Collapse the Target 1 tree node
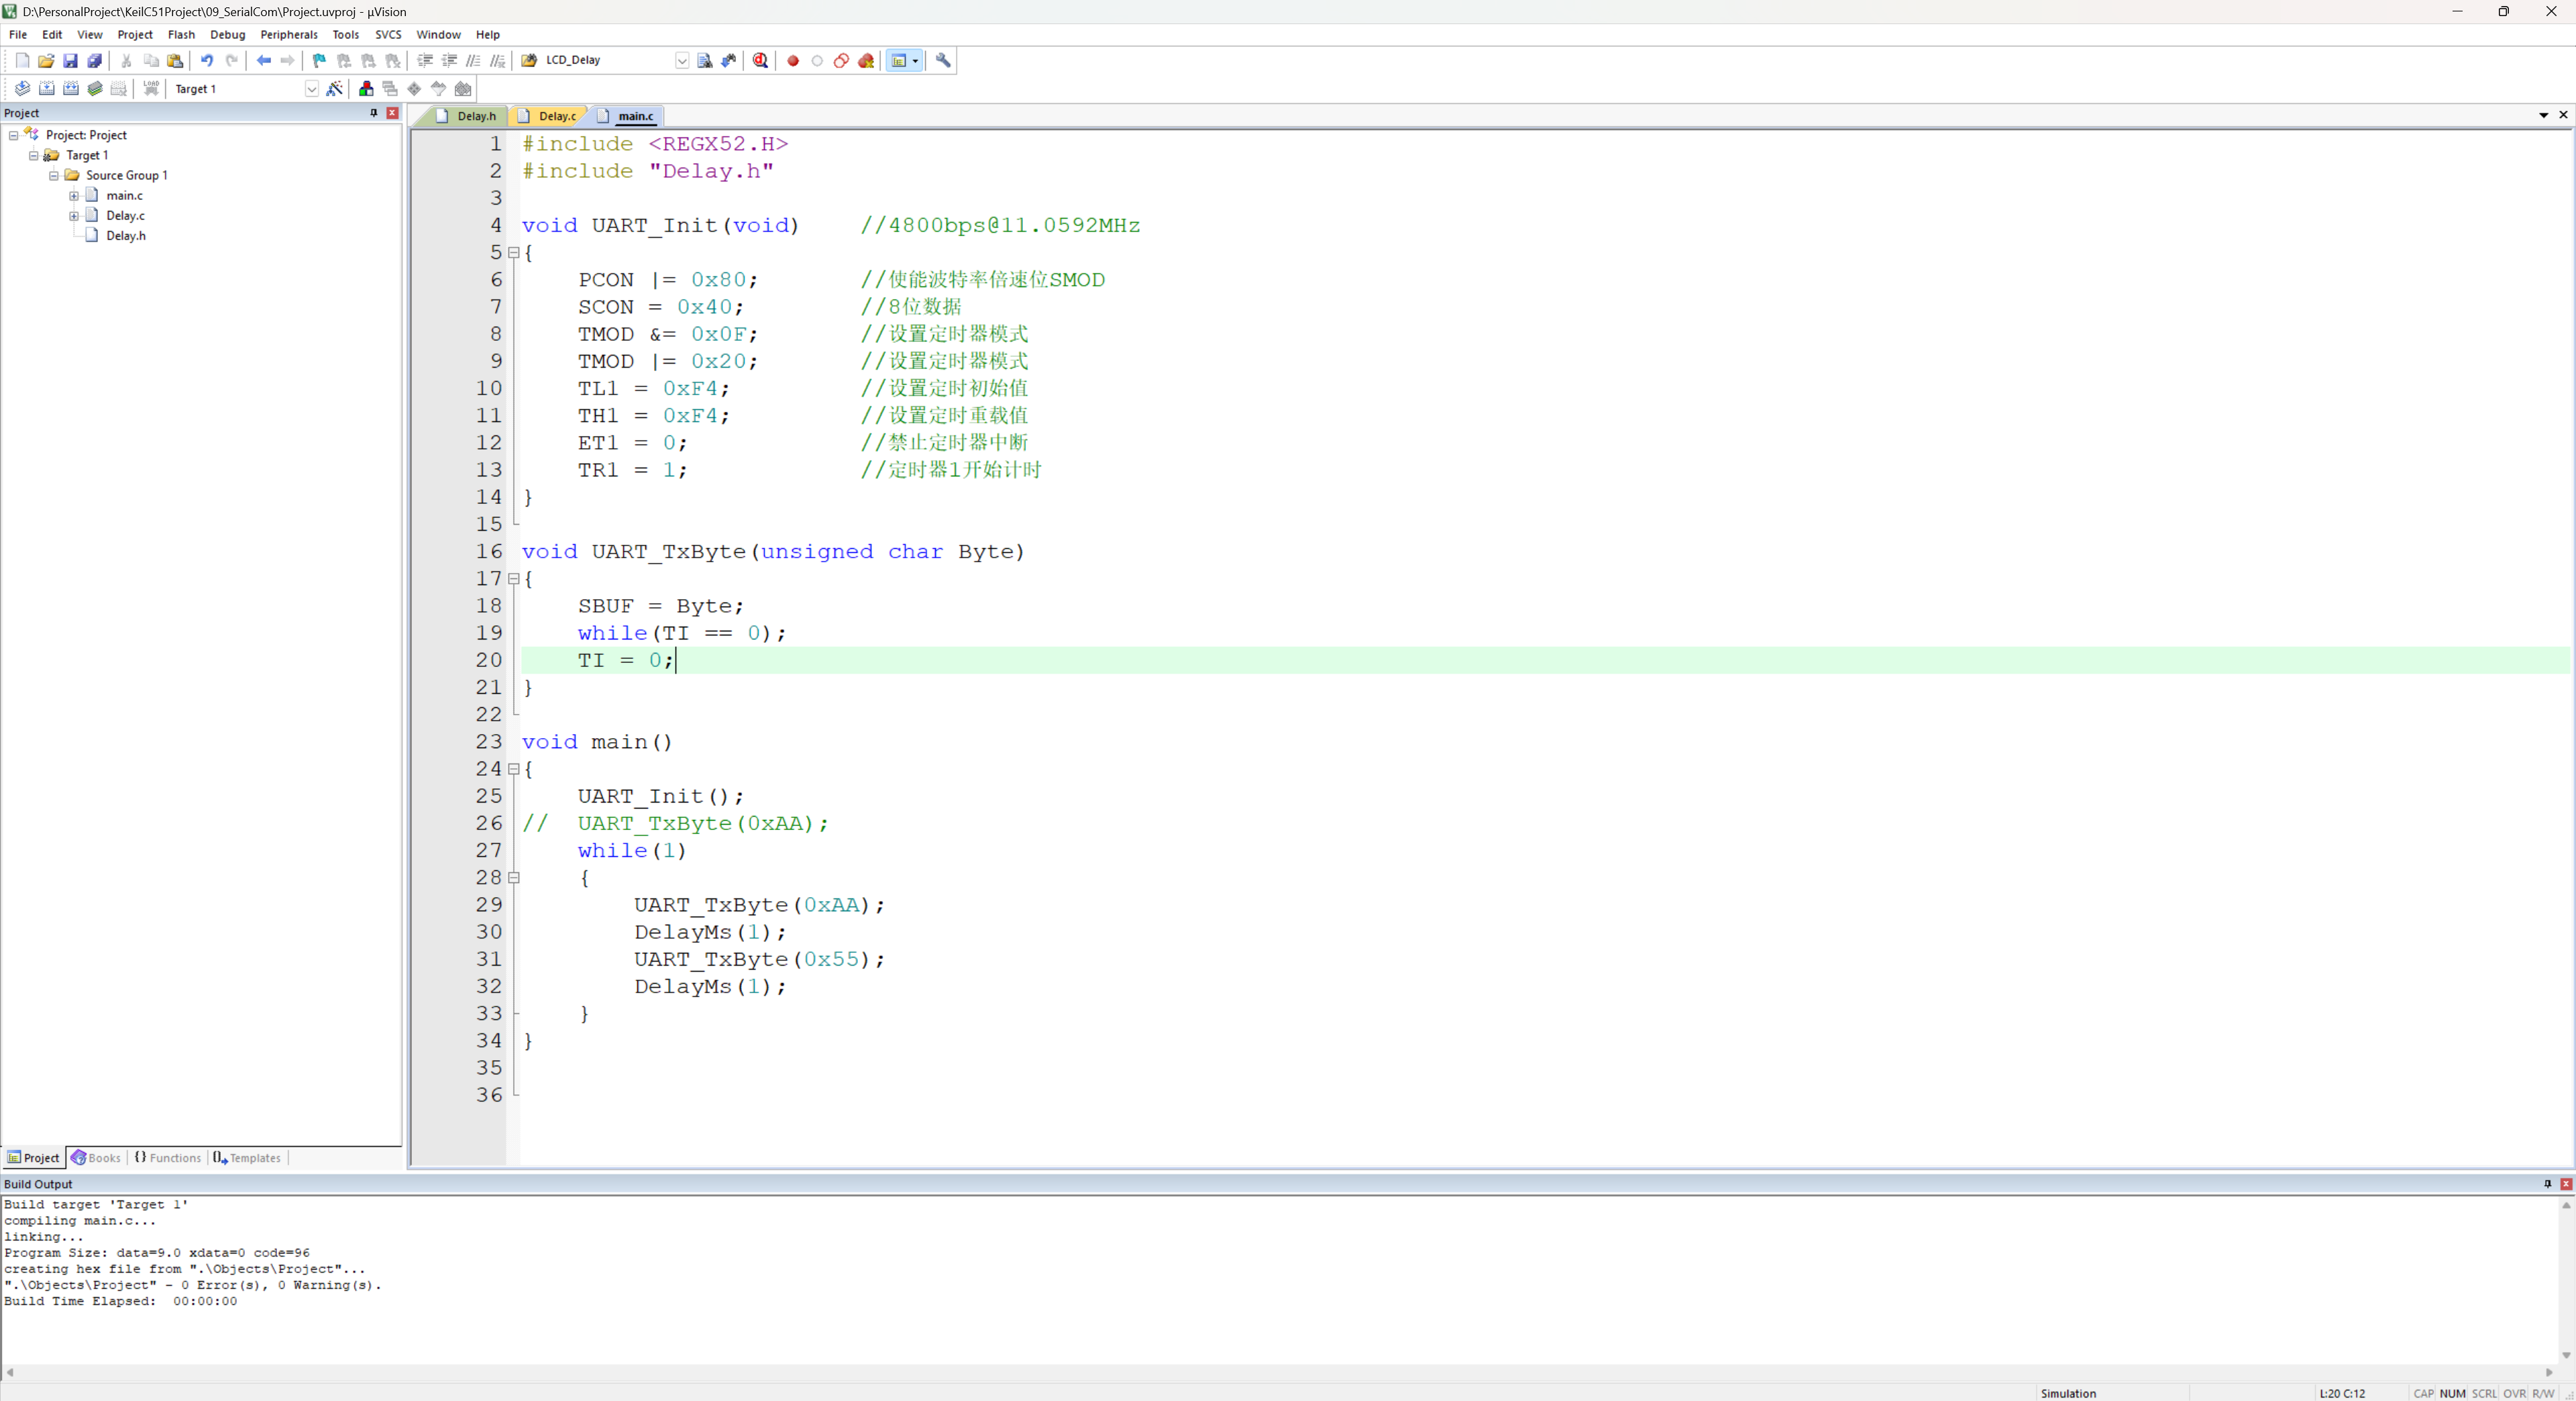Screen dimensions: 2576x1401 tap(33, 155)
